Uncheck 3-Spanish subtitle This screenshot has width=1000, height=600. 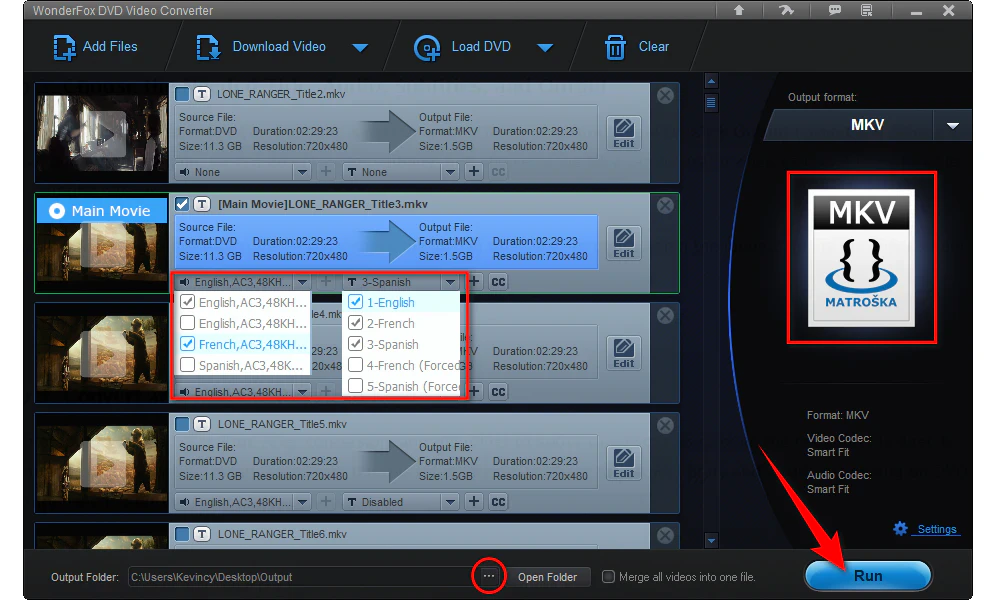pos(356,344)
